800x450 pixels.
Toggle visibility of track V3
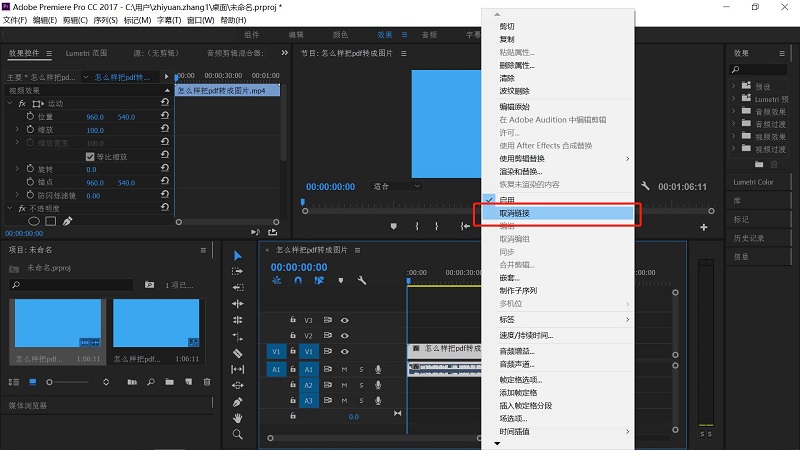345,320
